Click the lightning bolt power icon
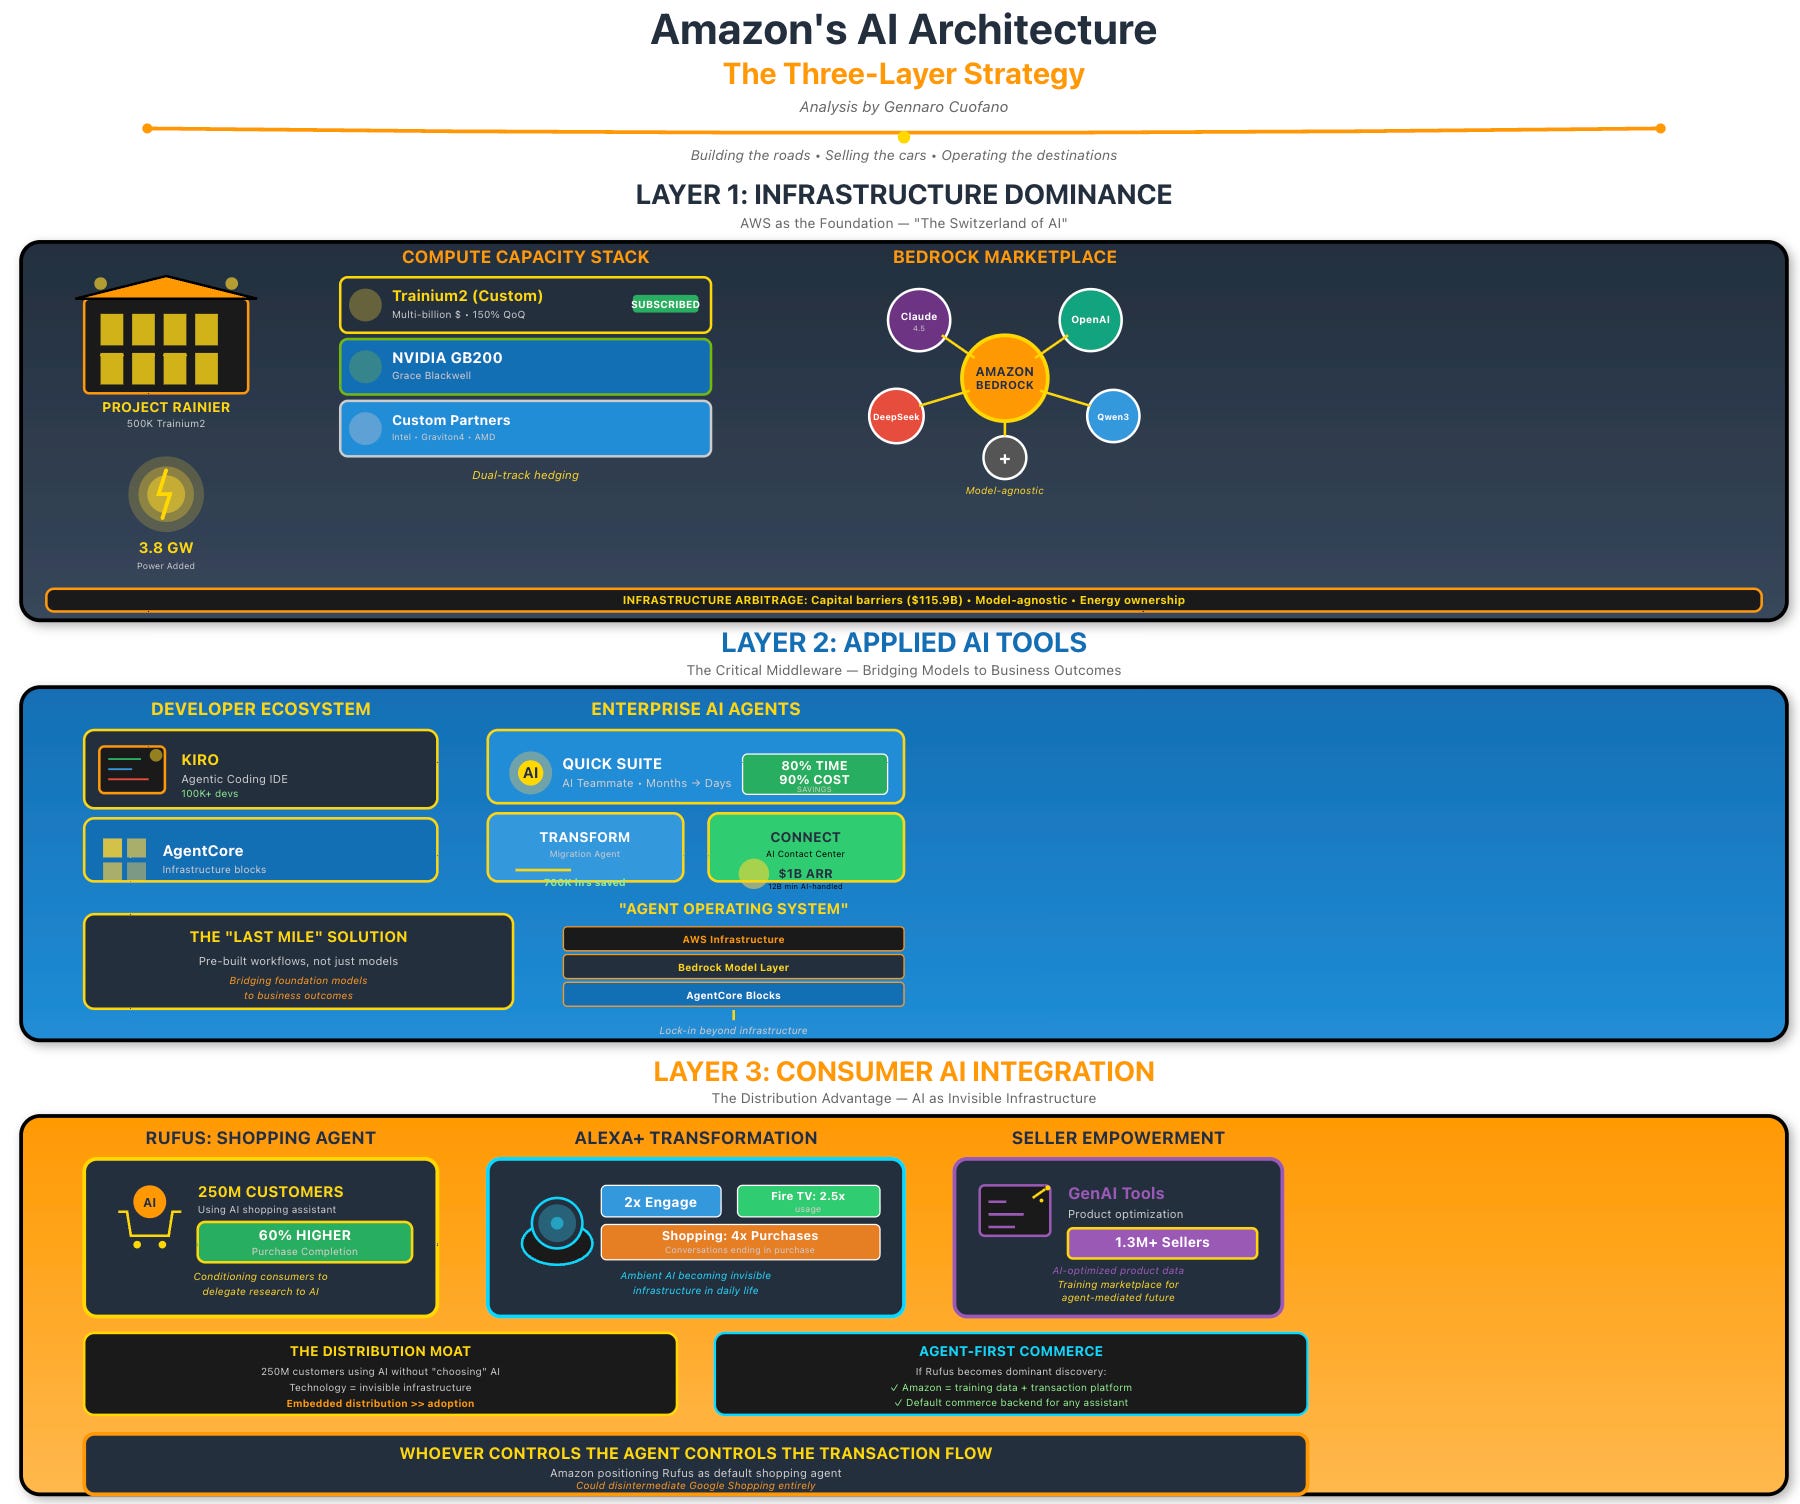Viewport: 1800px width, 1504px height. (x=166, y=494)
